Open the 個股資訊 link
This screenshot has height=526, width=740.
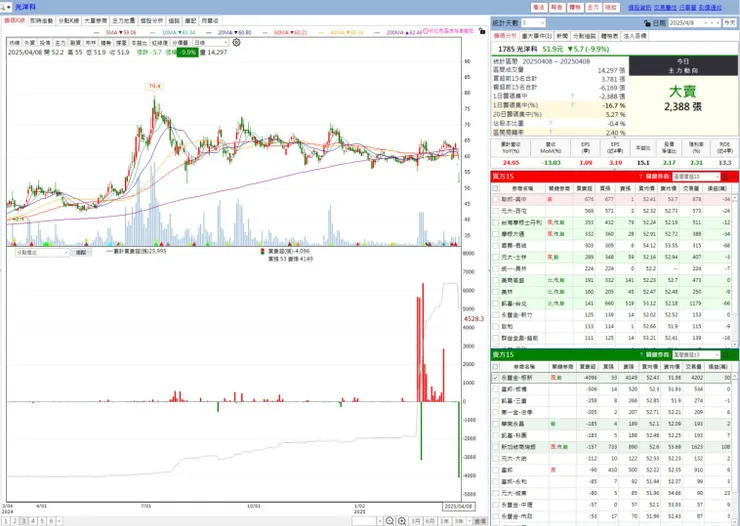pos(639,8)
